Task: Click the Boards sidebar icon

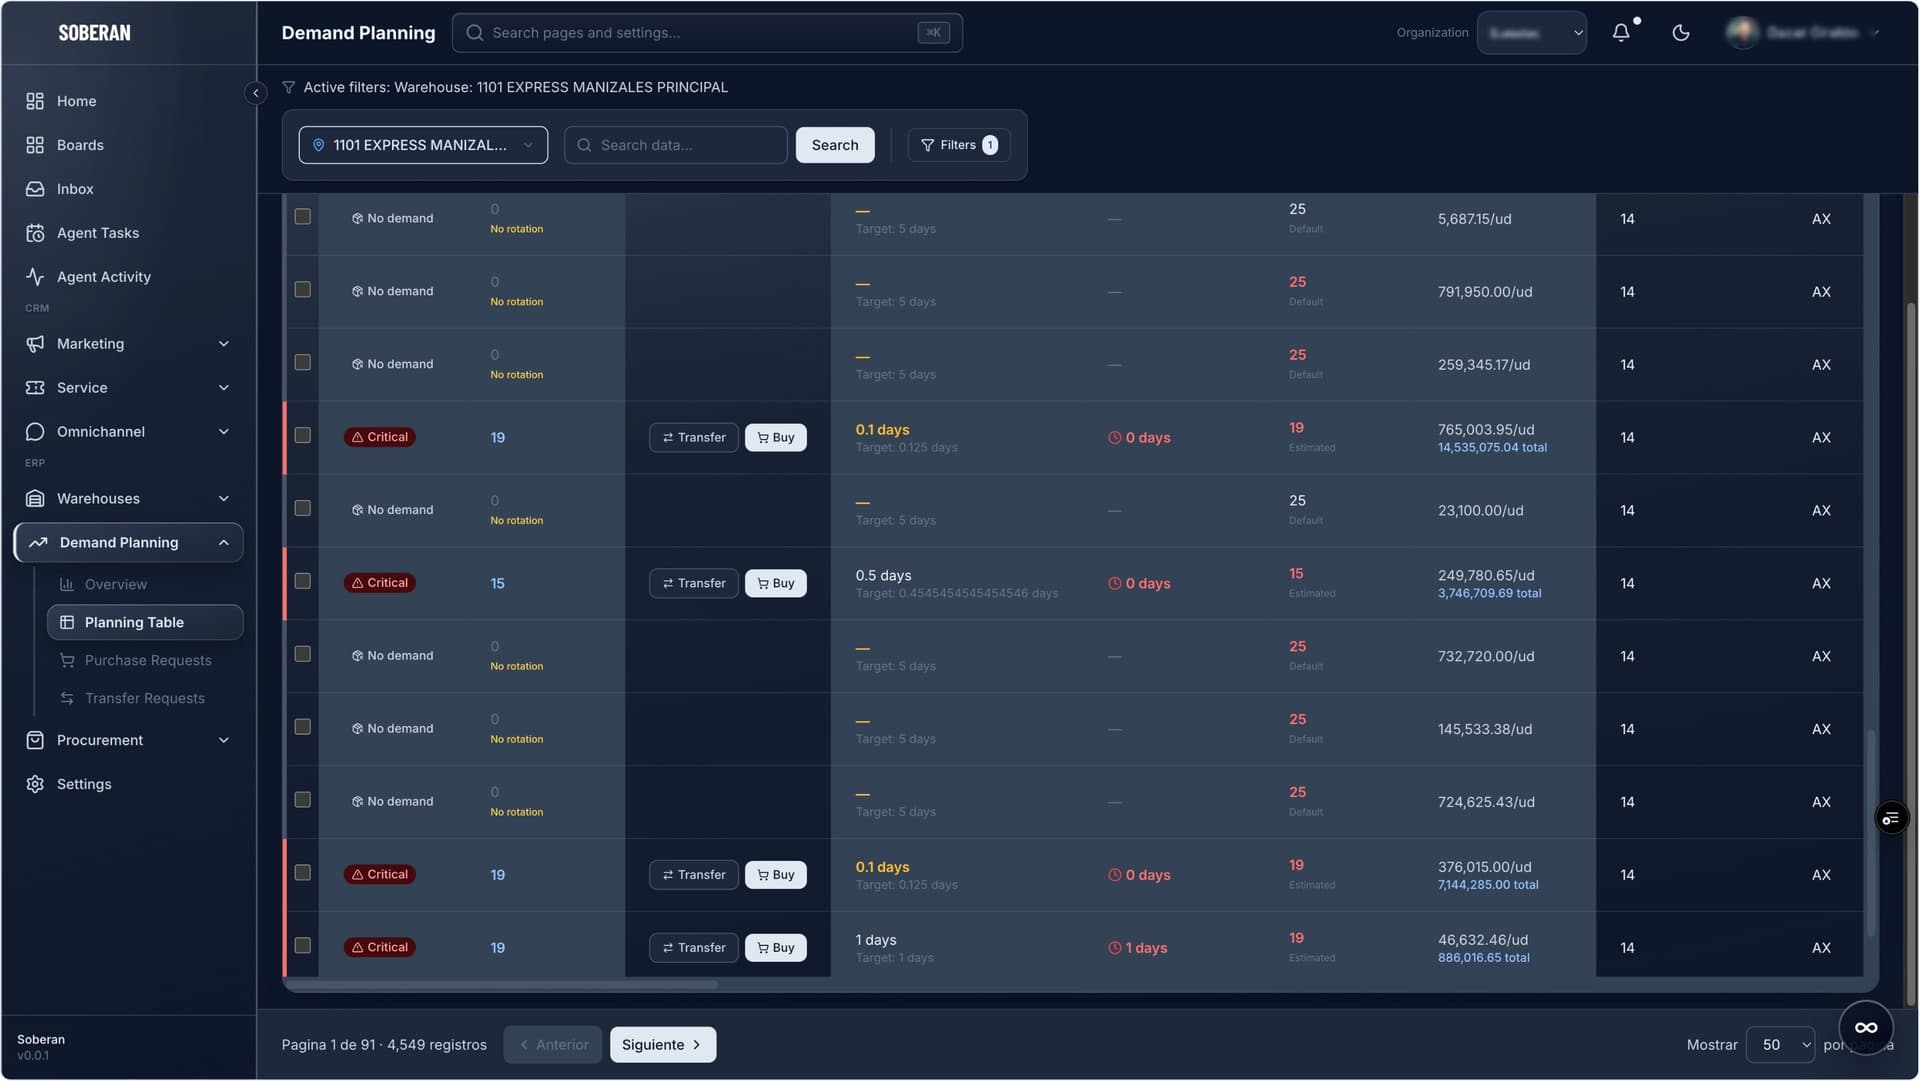Action: click(x=35, y=145)
